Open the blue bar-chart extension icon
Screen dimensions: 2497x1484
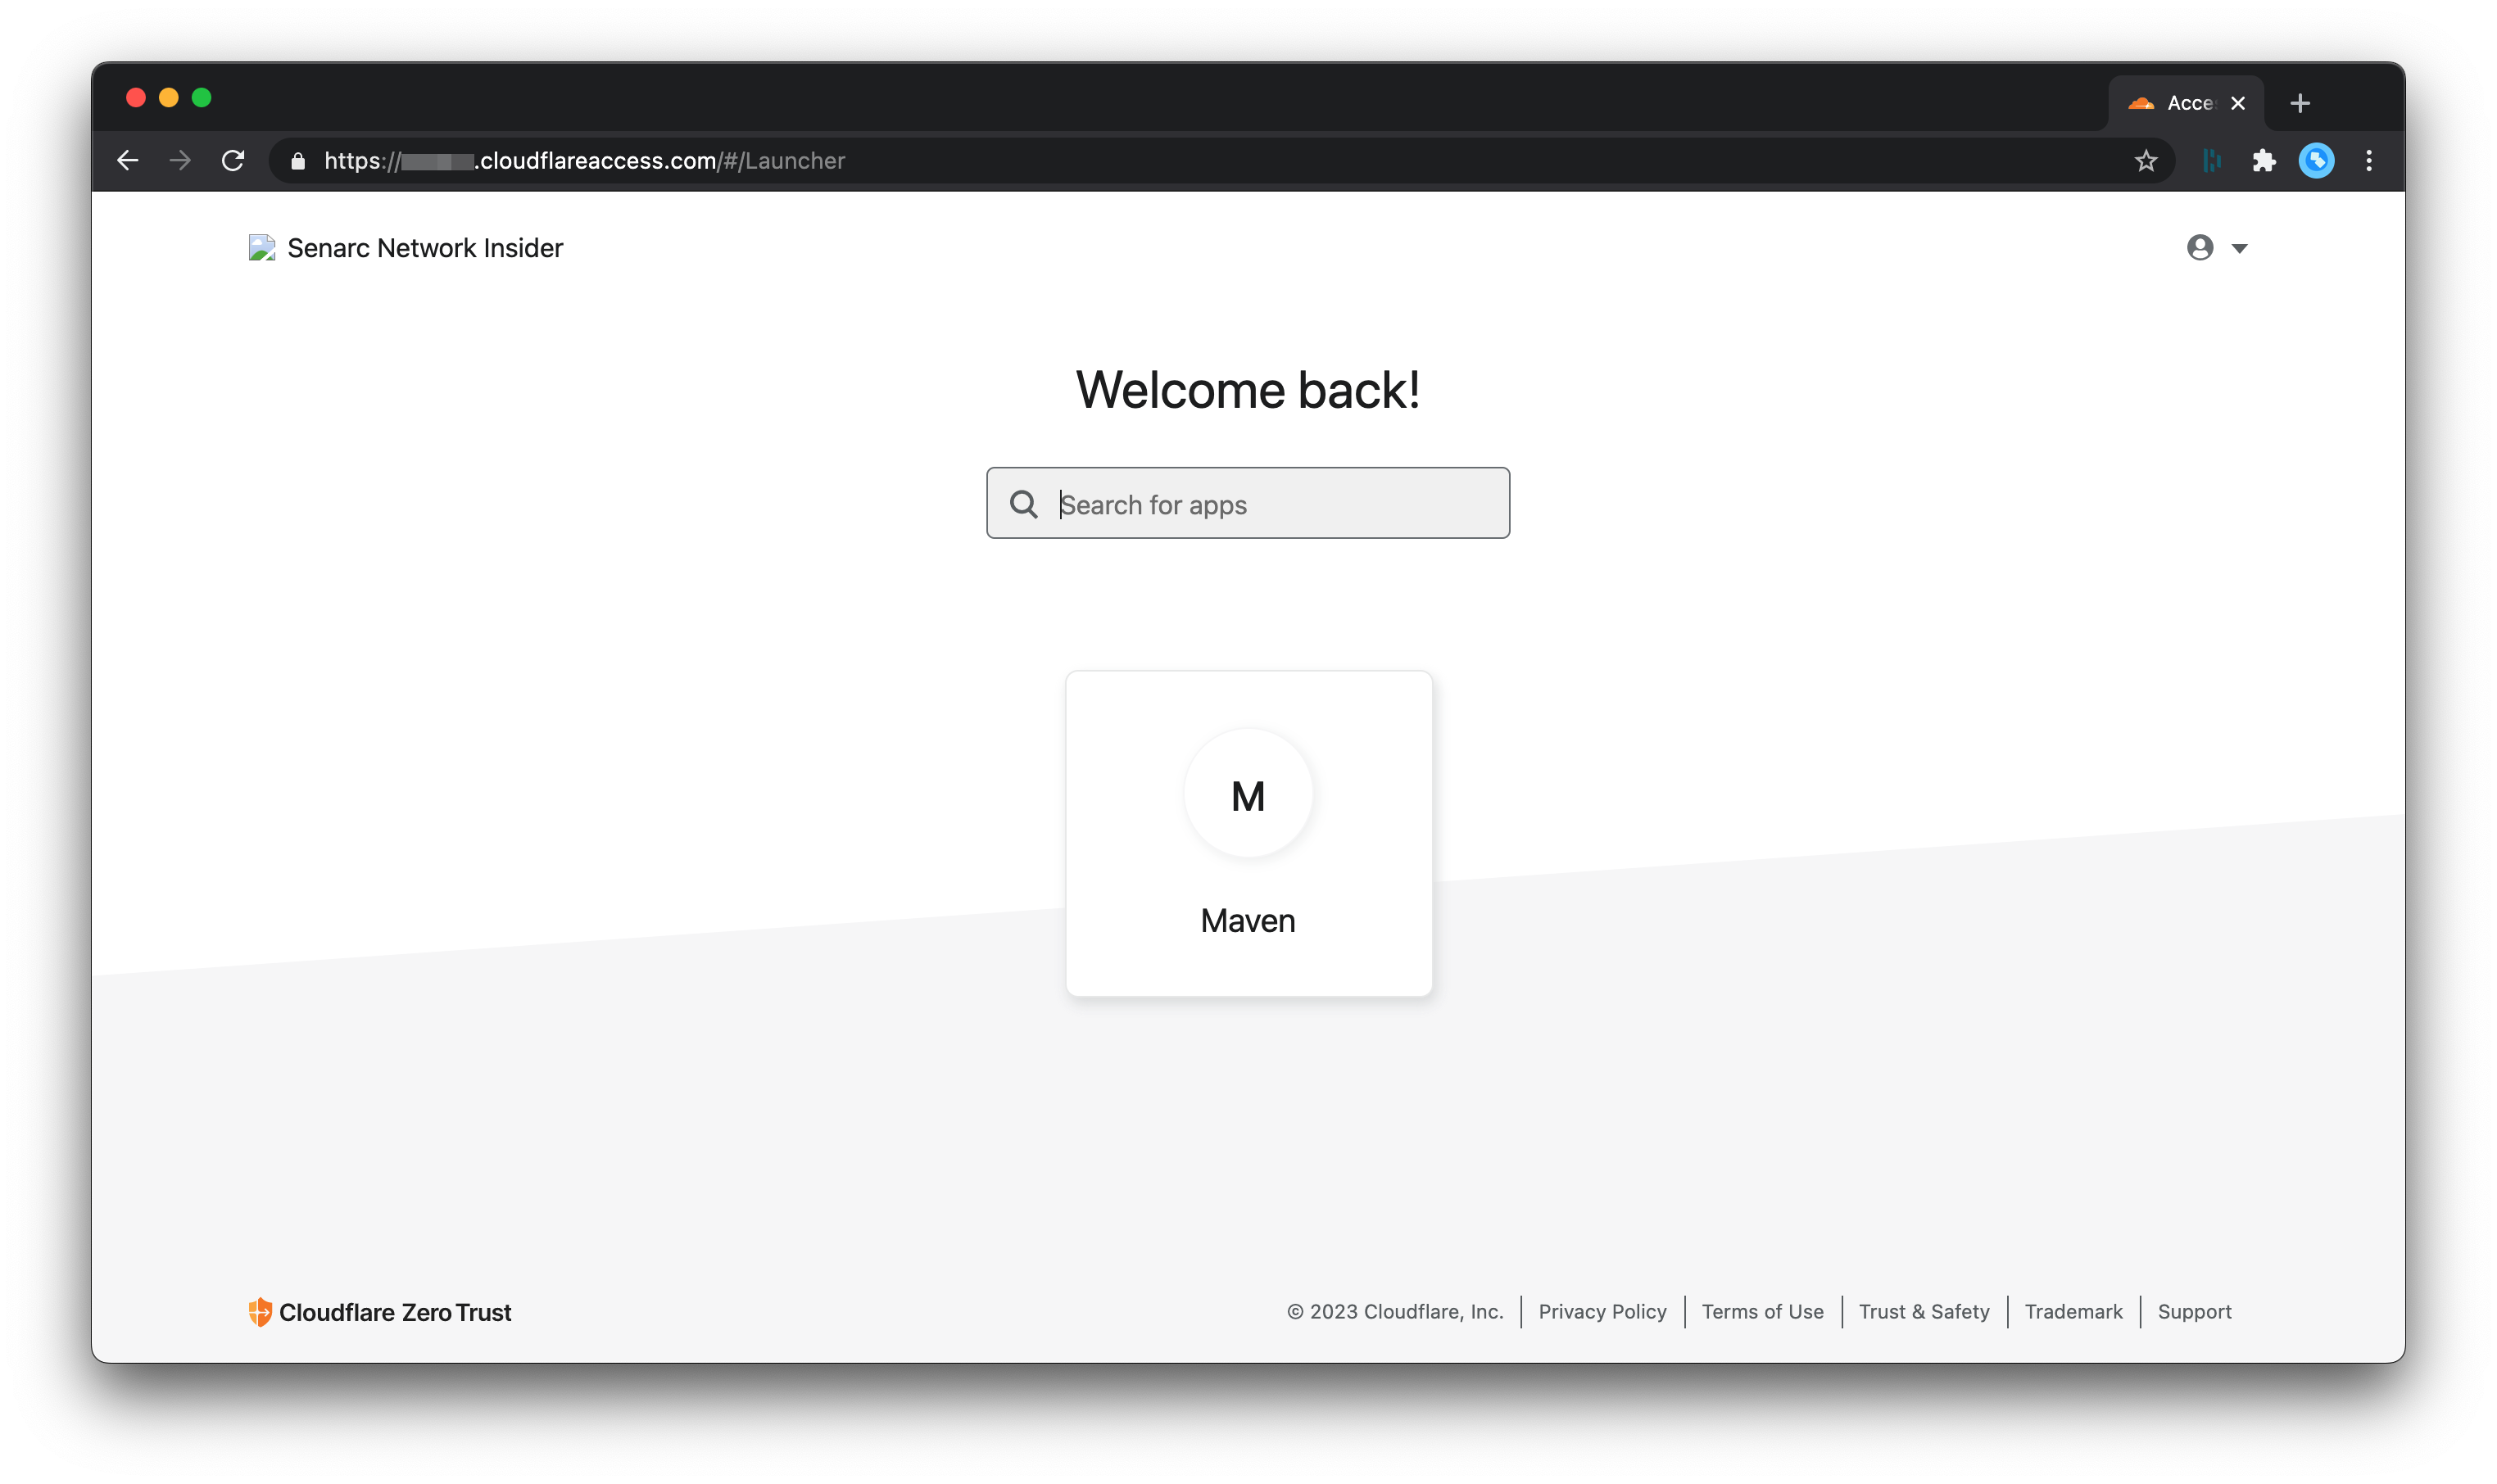(x=2212, y=161)
